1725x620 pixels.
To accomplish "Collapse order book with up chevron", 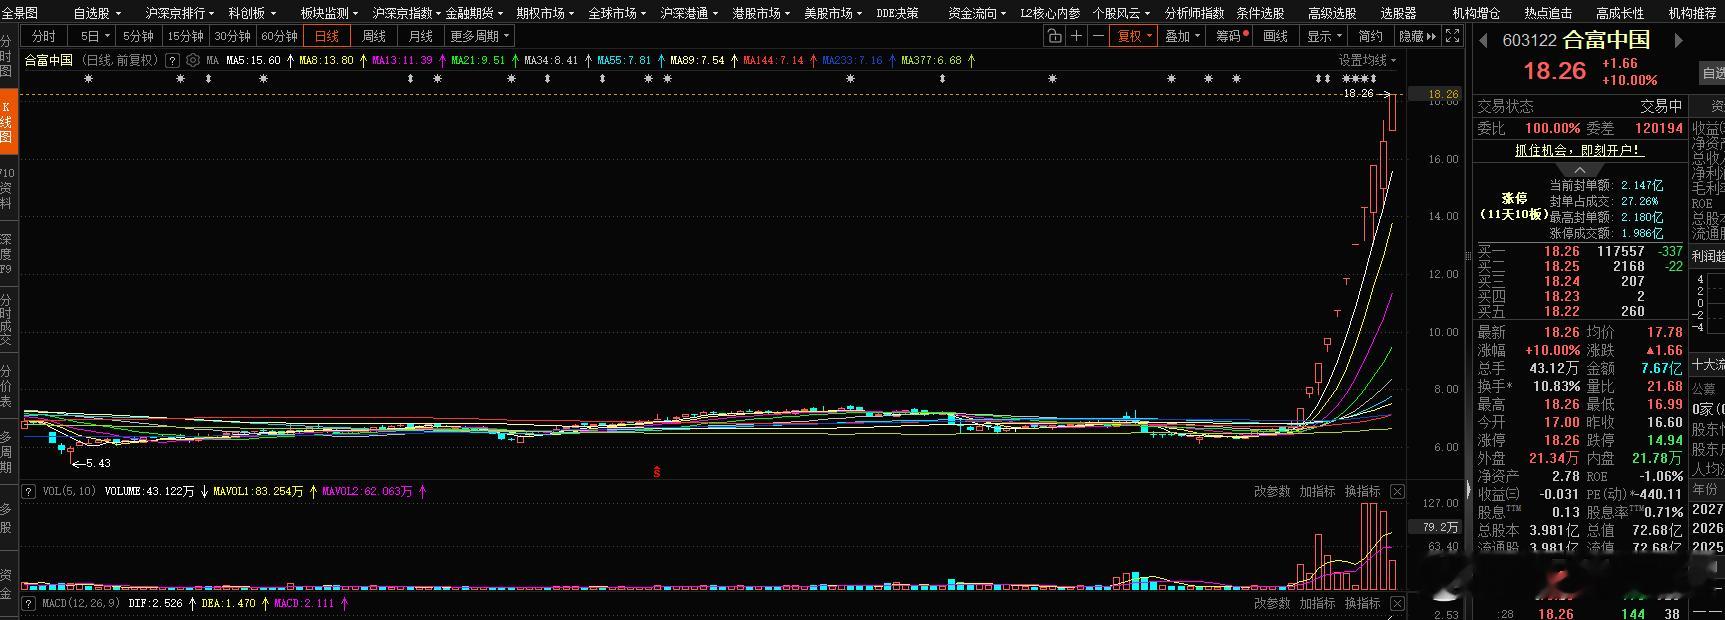I will coord(1579,170).
